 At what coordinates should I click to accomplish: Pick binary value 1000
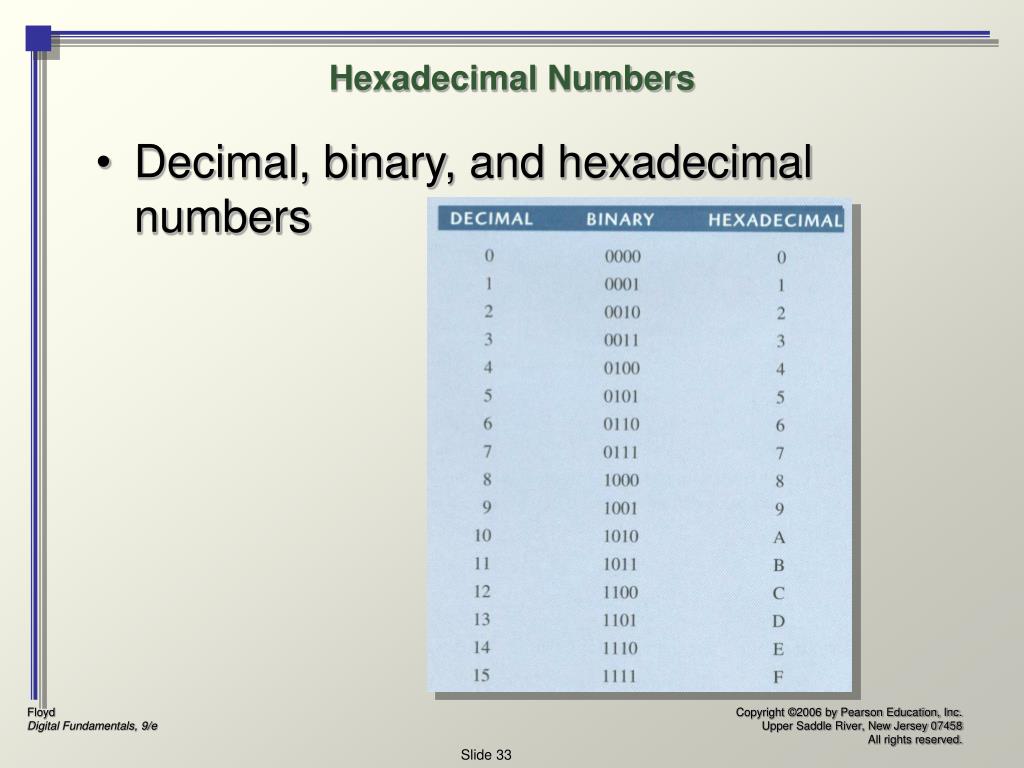tap(620, 481)
